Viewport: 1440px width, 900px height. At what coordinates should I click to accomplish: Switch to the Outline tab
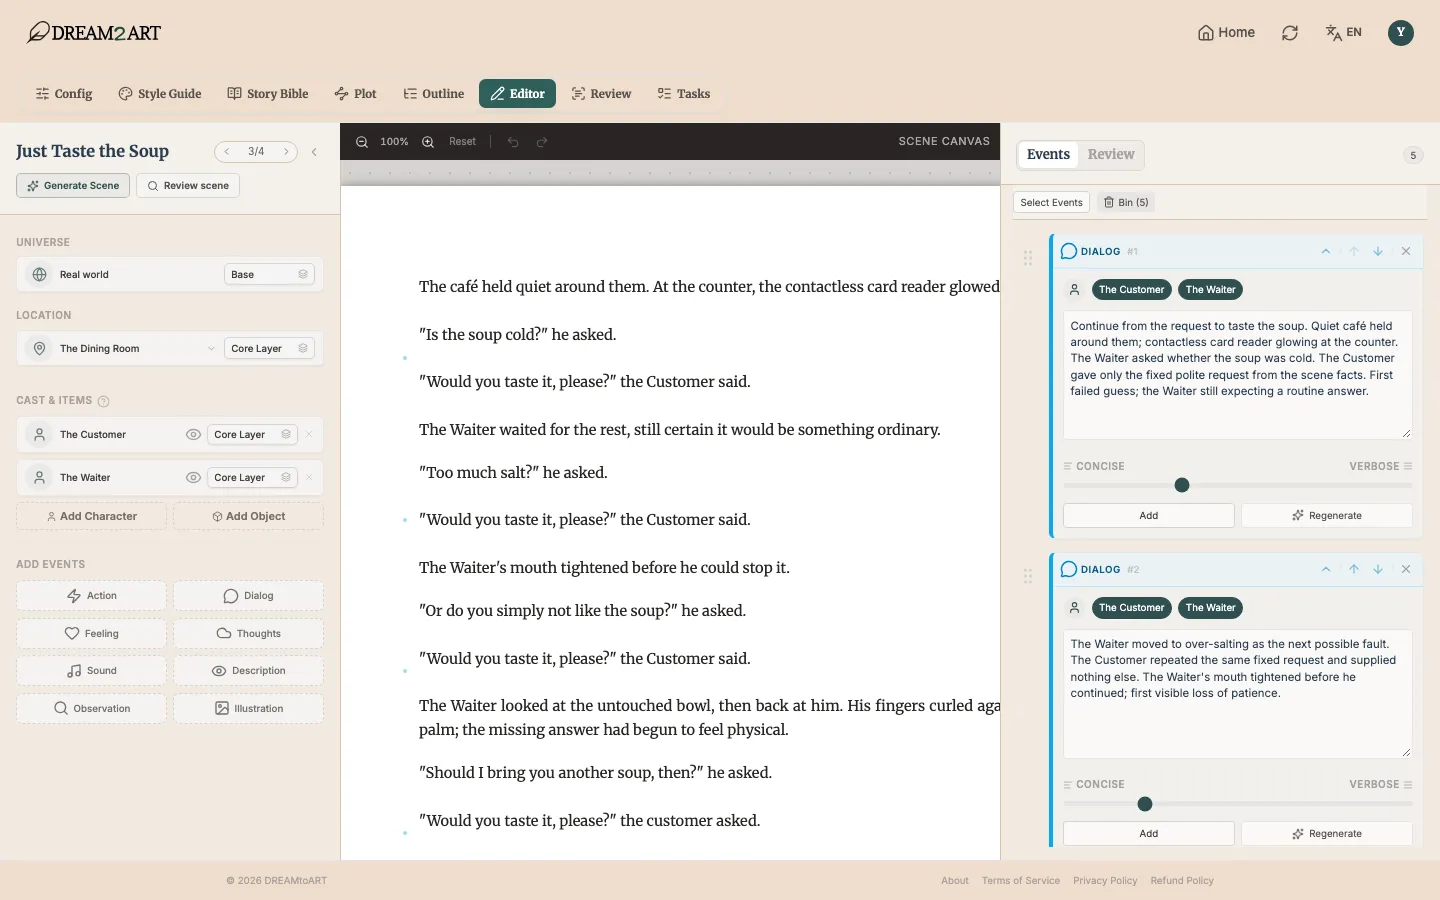click(x=434, y=94)
